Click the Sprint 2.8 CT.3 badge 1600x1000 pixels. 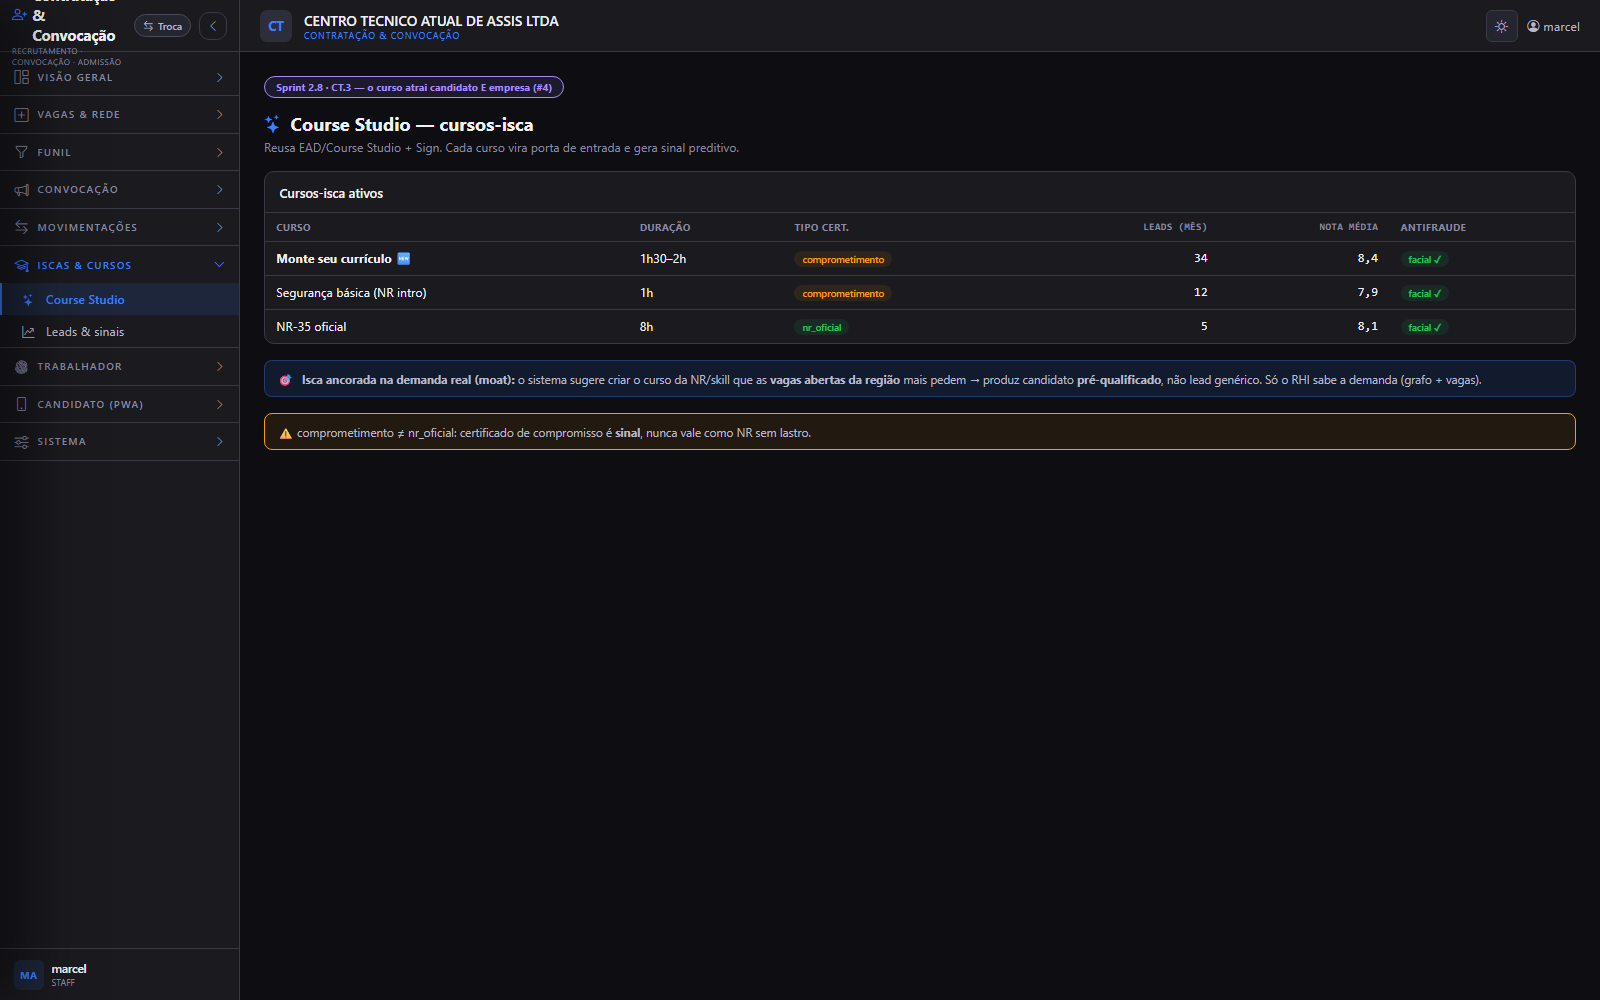(x=414, y=87)
